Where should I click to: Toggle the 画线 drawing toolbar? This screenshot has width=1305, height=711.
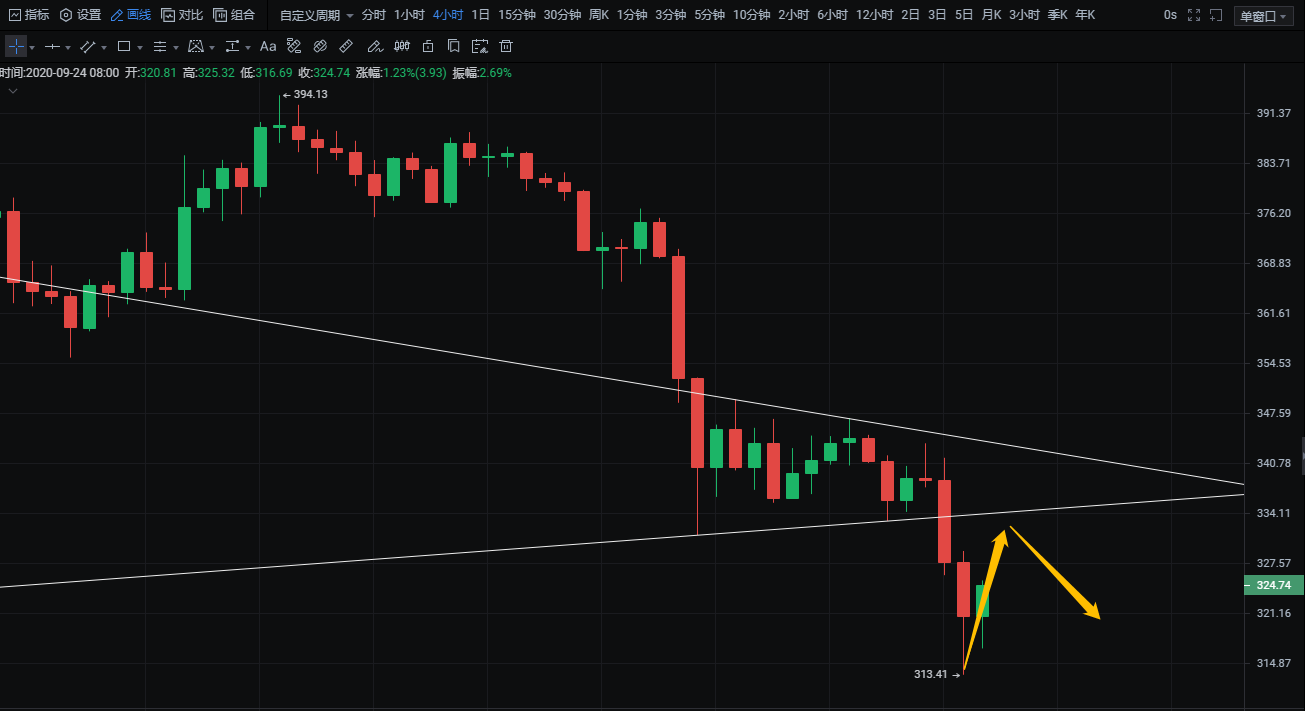131,15
